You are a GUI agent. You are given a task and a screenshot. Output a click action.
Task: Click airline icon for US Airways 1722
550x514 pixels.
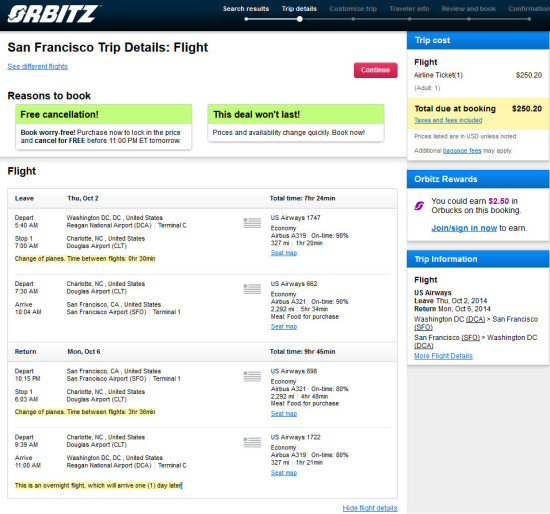click(252, 442)
